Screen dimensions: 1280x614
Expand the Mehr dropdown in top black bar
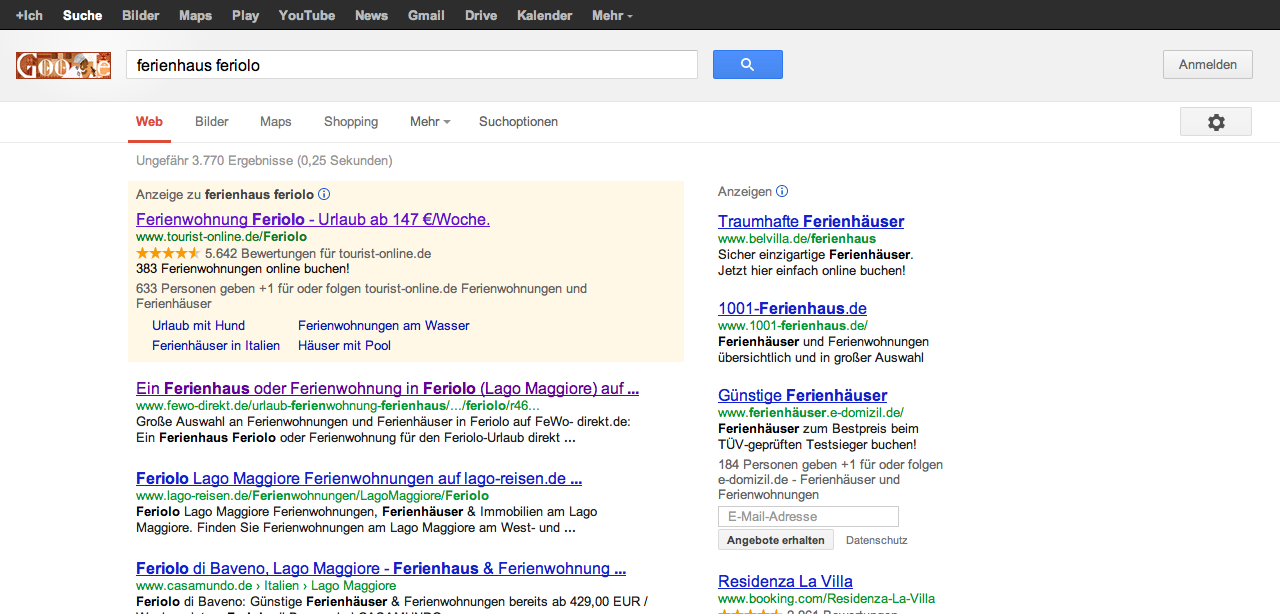612,16
